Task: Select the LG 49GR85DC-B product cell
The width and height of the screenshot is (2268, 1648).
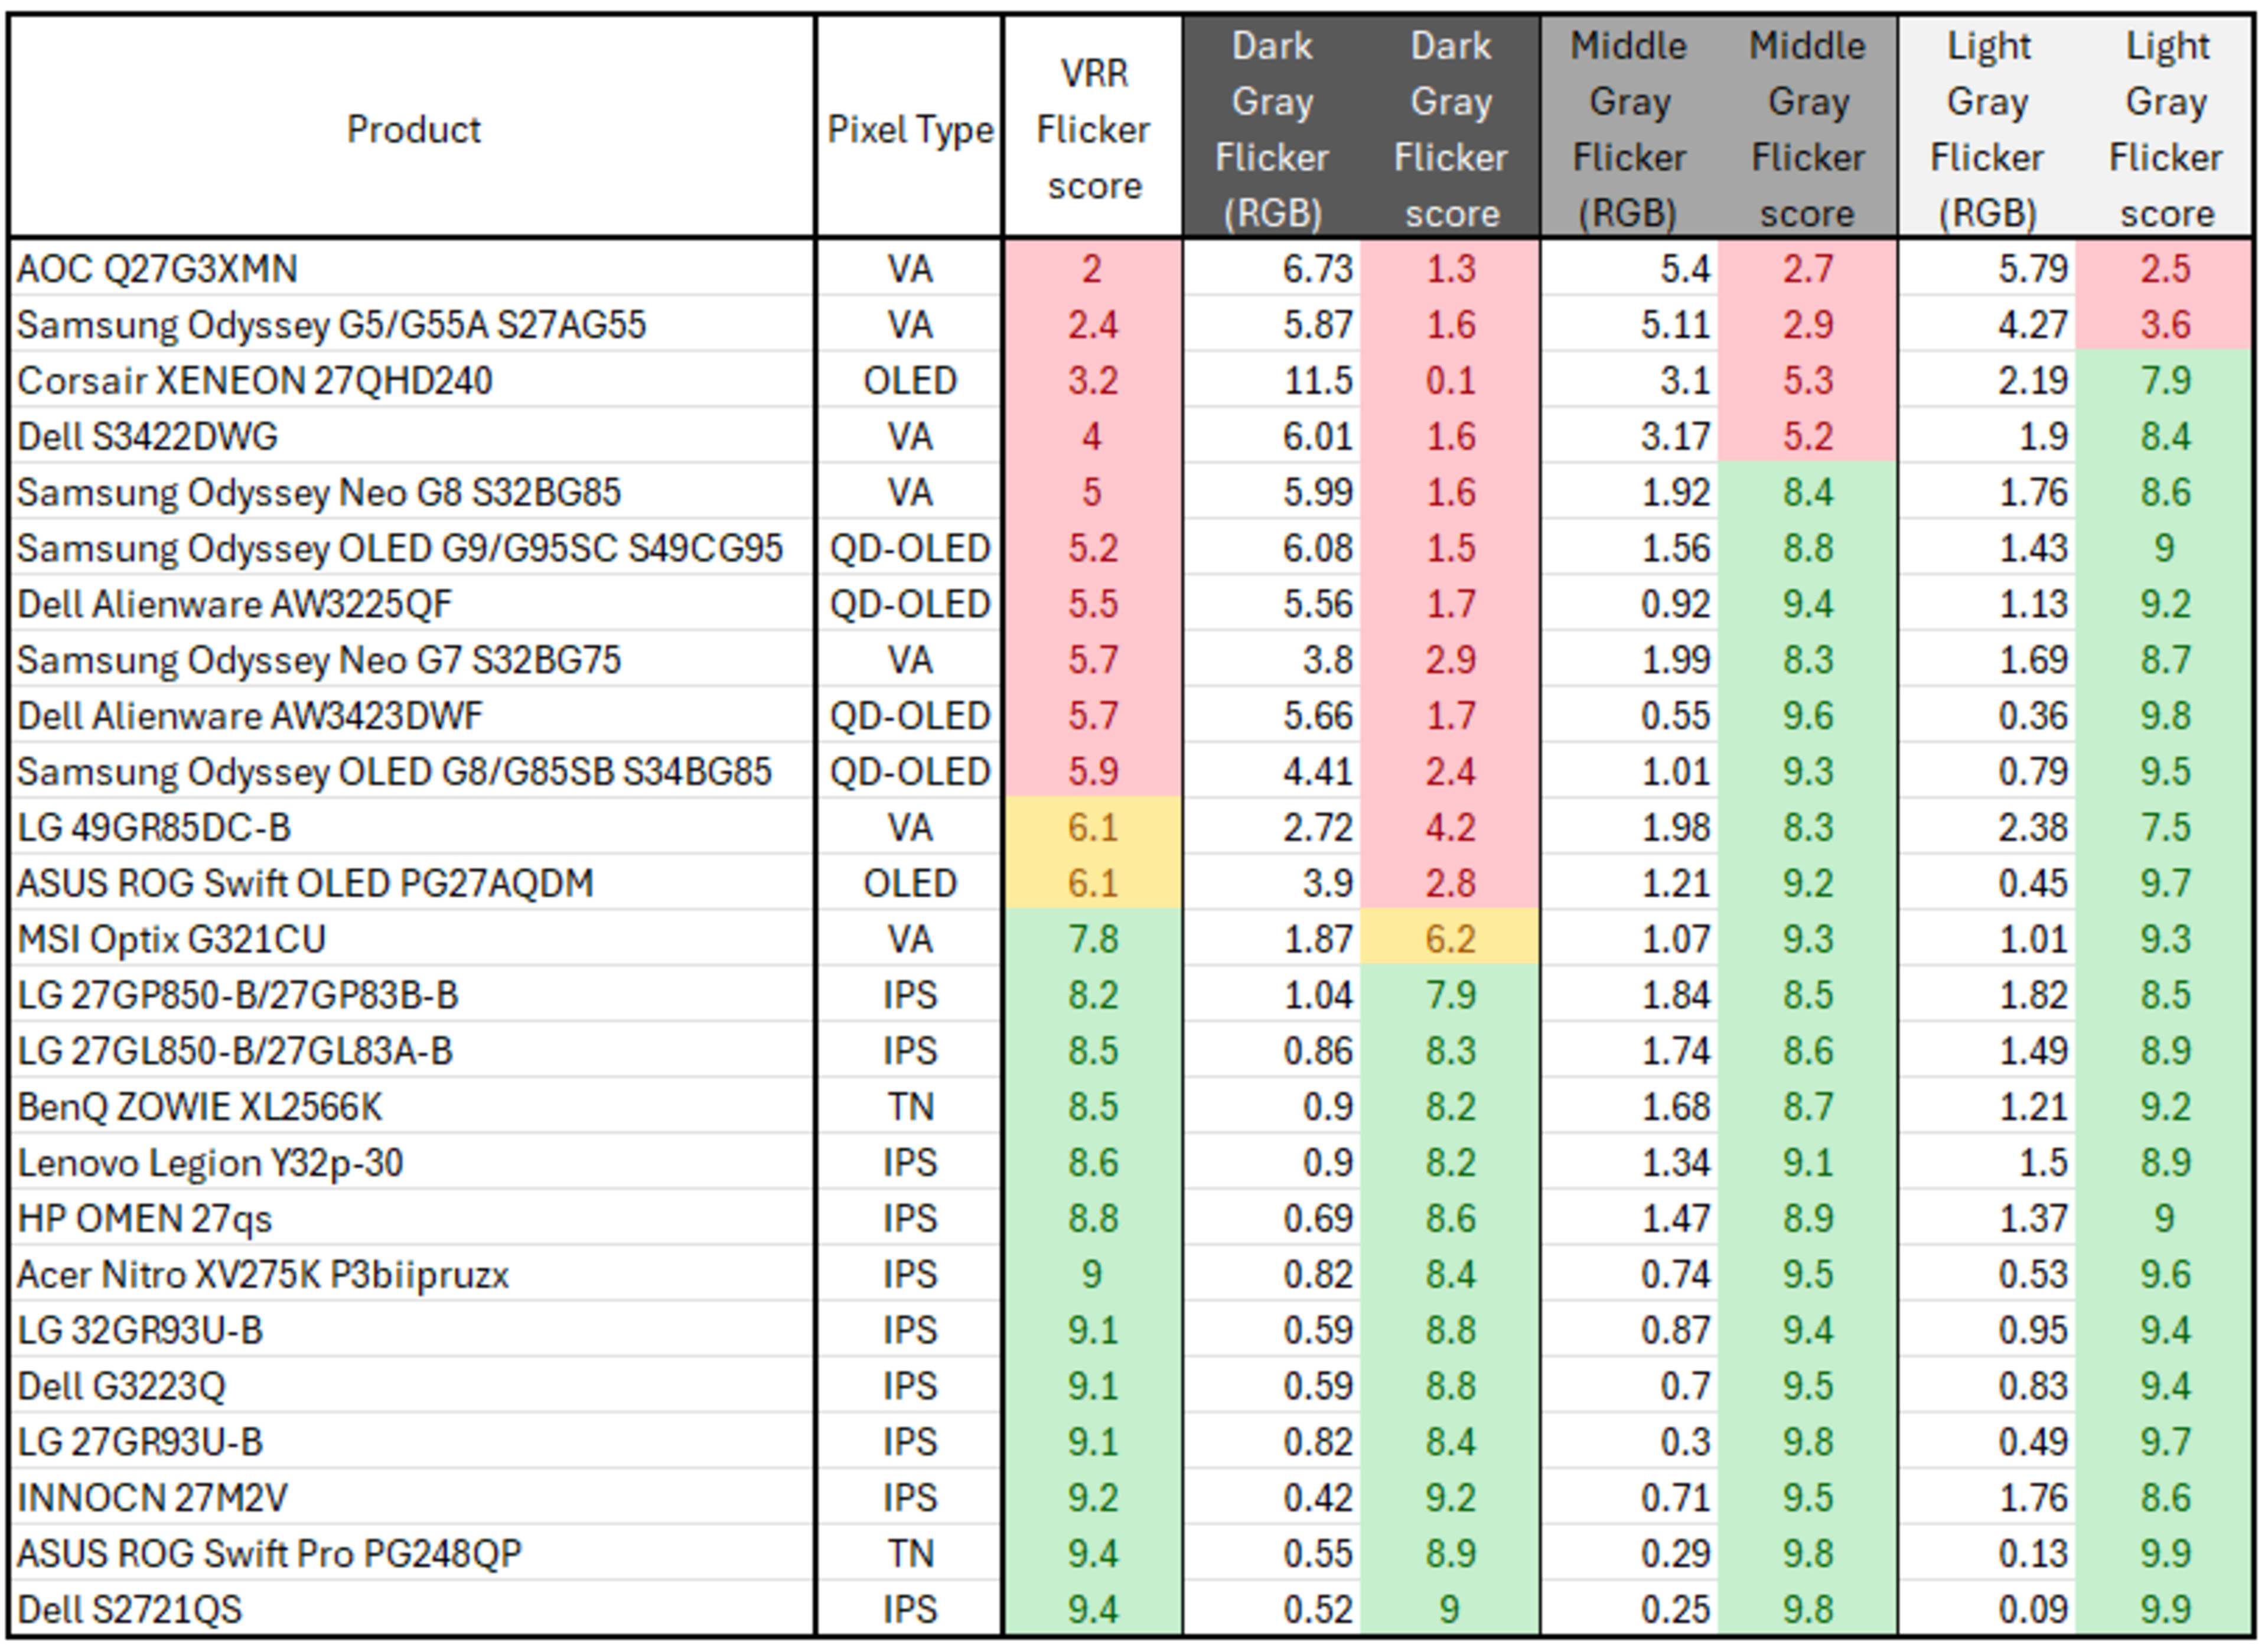Action: [154, 828]
